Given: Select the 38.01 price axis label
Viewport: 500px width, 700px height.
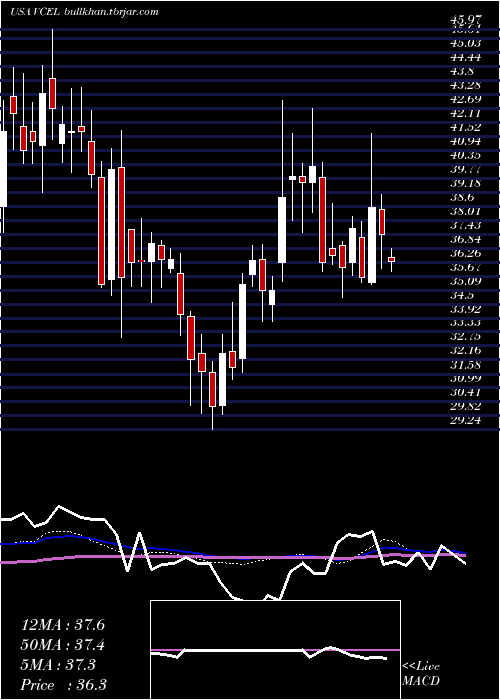Looking at the screenshot, I should 466,212.
